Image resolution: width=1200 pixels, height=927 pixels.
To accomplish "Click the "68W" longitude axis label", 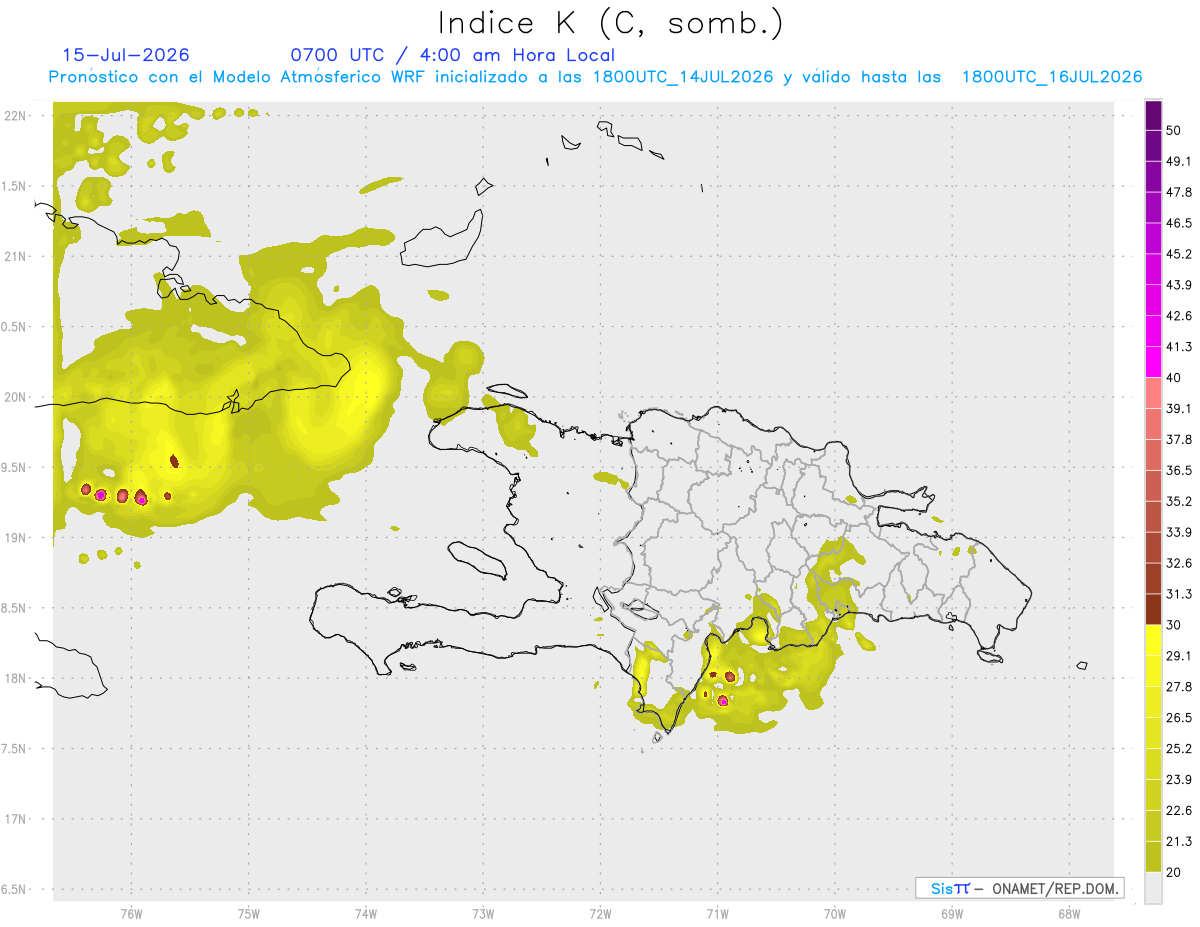I will [1069, 913].
